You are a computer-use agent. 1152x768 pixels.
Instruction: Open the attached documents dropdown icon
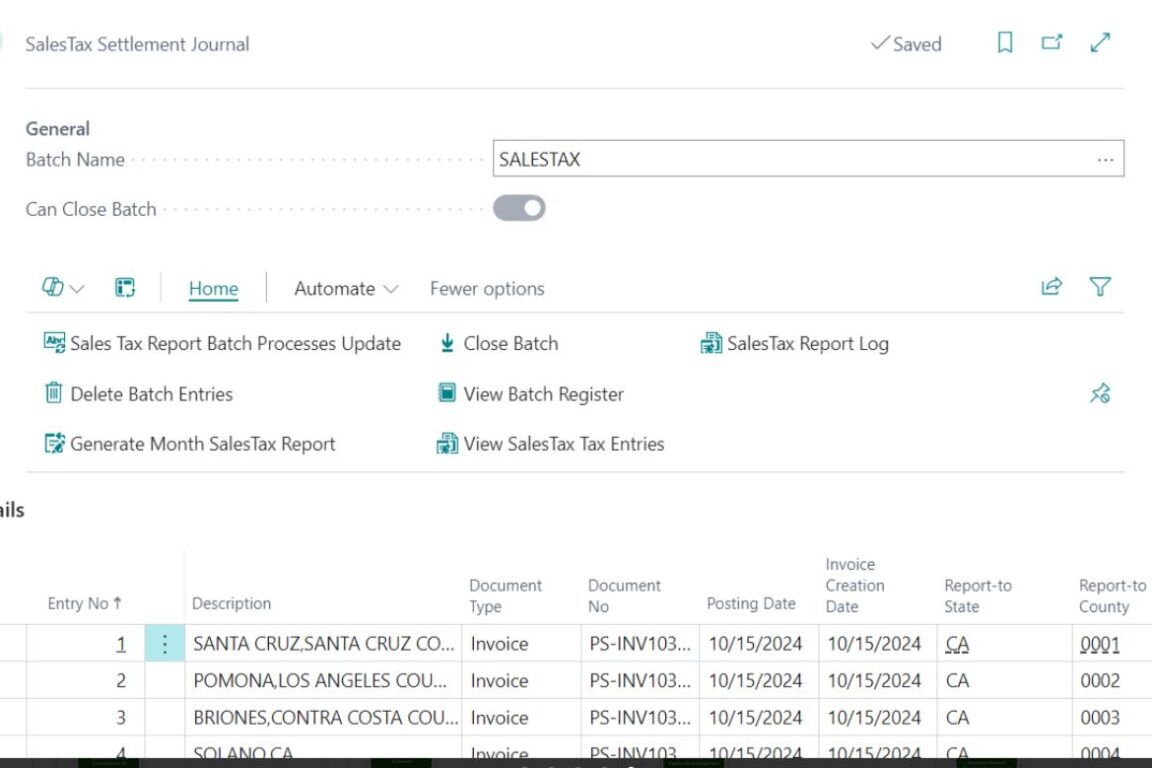click(x=62, y=287)
